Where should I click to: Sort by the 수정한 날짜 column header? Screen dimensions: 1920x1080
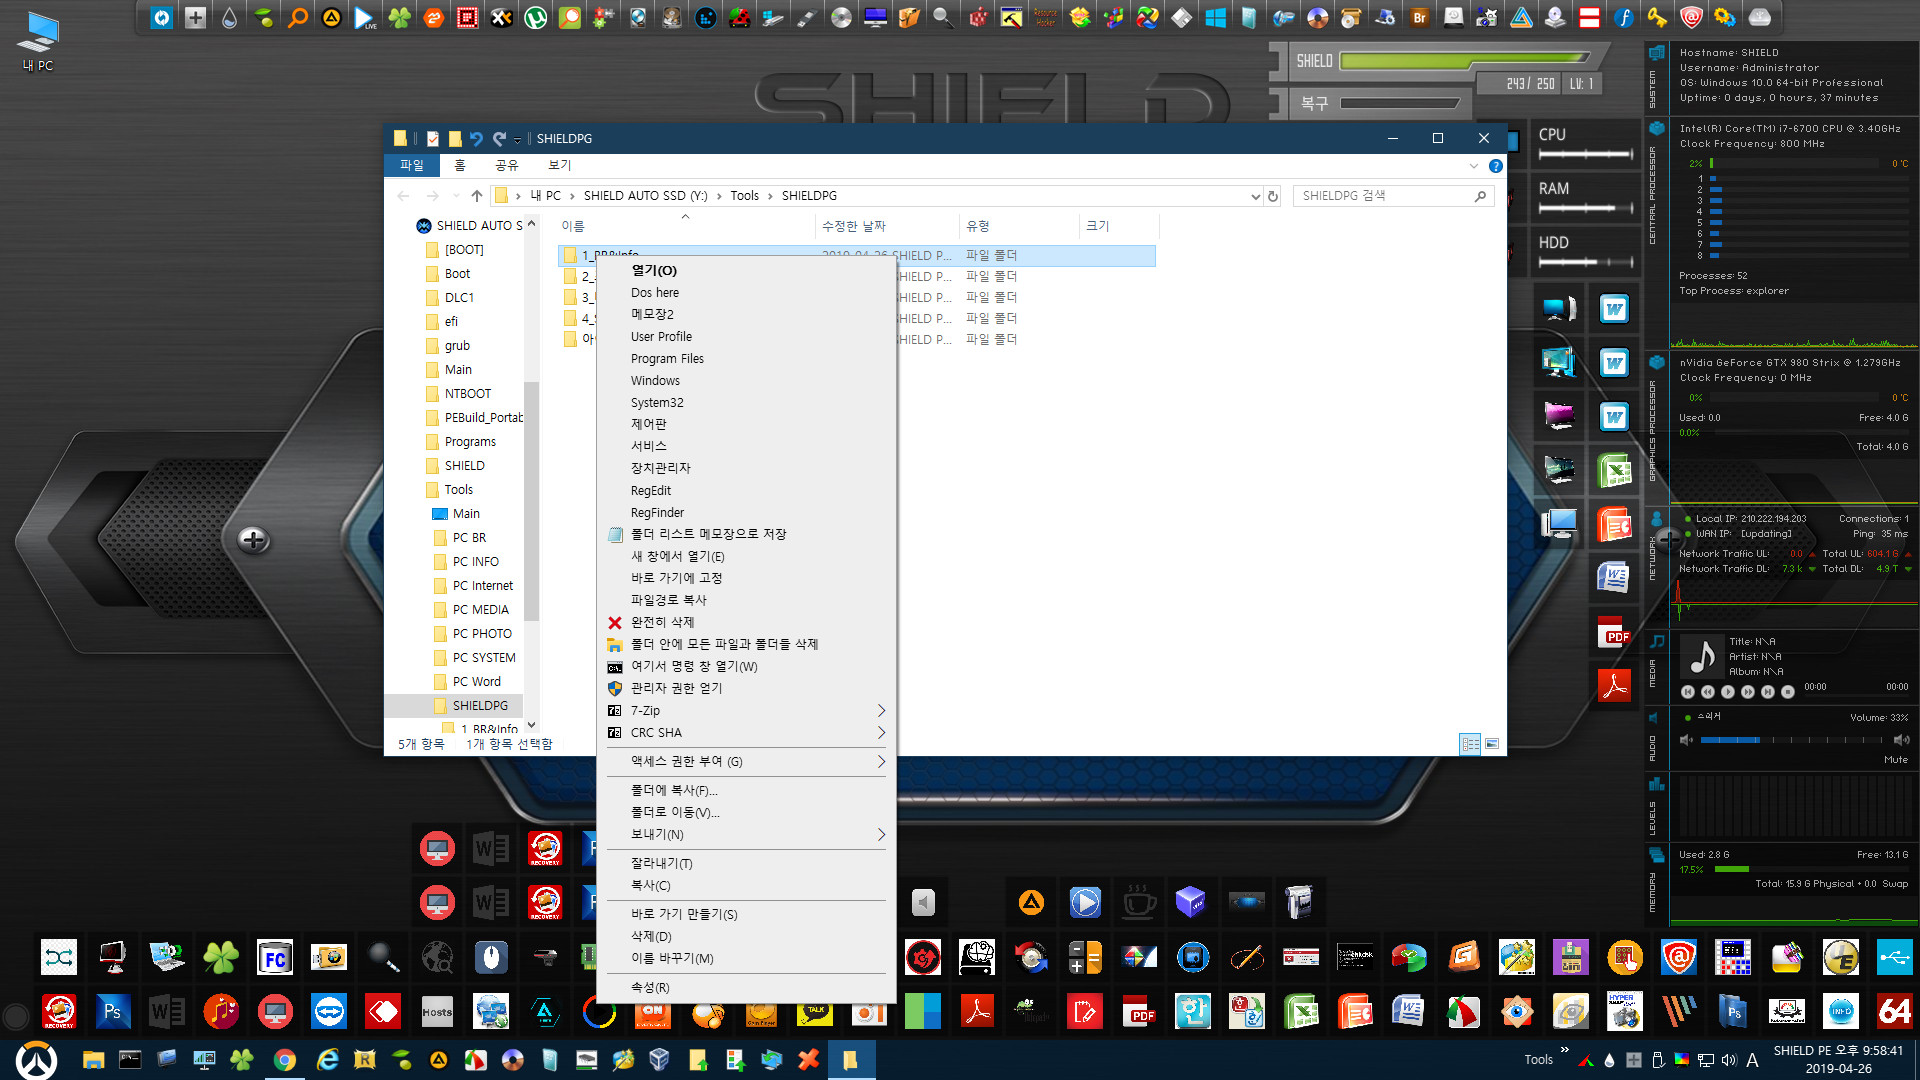(886, 226)
